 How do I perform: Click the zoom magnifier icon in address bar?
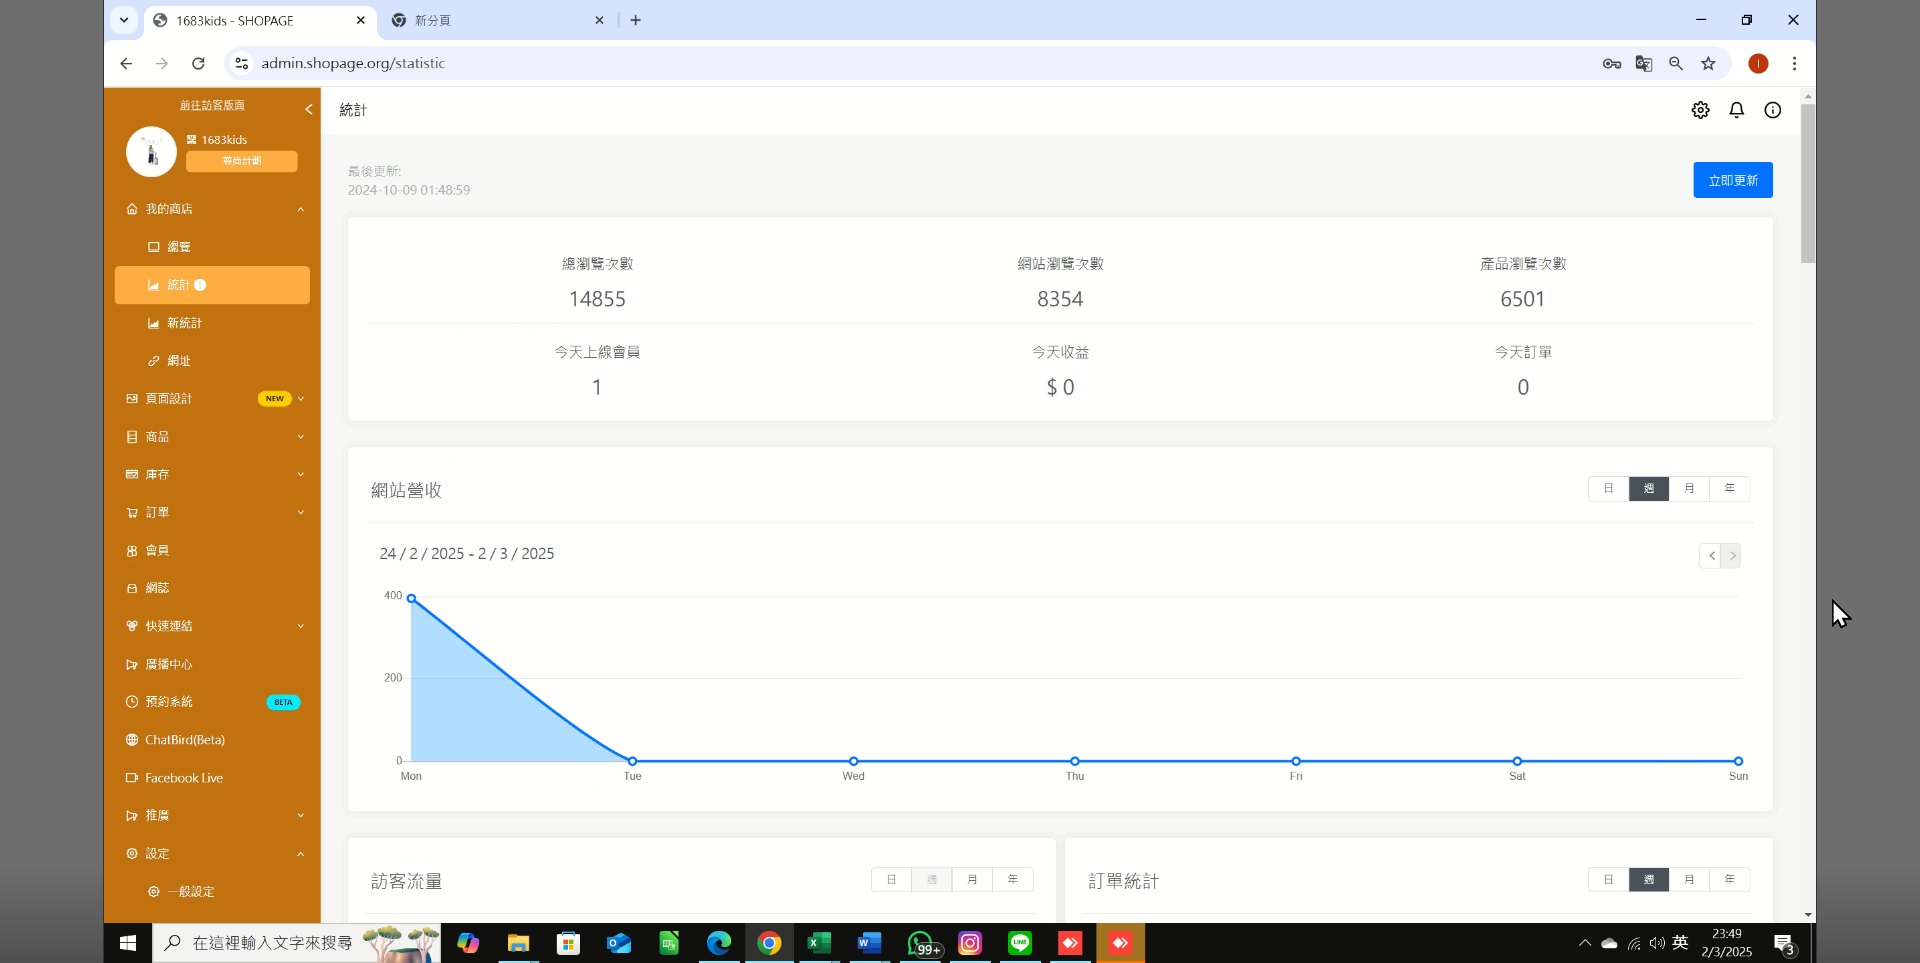pyautogui.click(x=1676, y=63)
